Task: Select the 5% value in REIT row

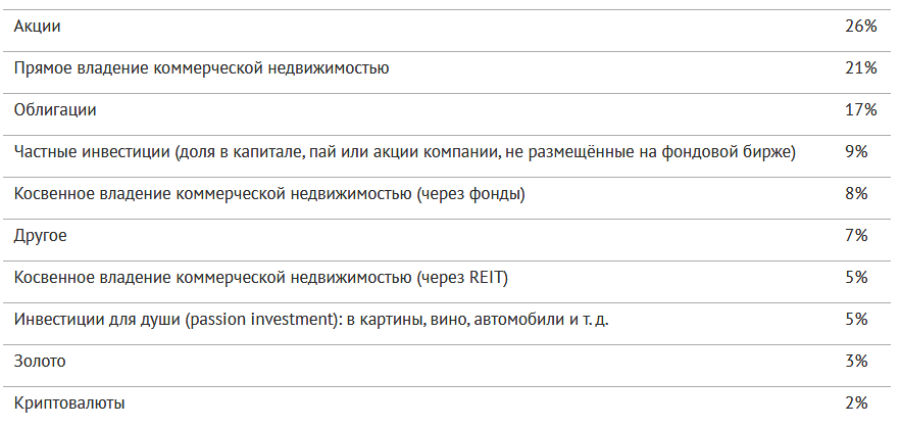Action: click(x=856, y=278)
